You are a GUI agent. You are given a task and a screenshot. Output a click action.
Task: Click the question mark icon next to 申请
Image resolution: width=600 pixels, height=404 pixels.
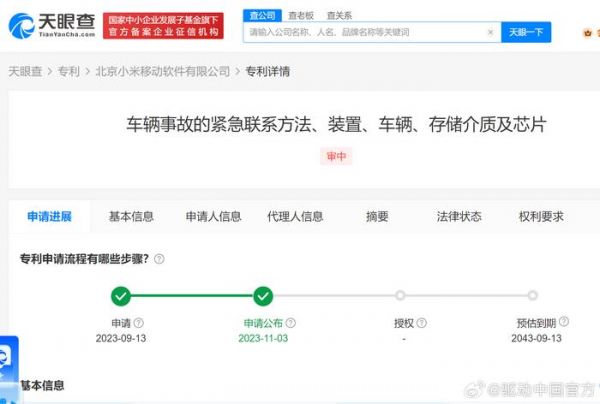139,323
